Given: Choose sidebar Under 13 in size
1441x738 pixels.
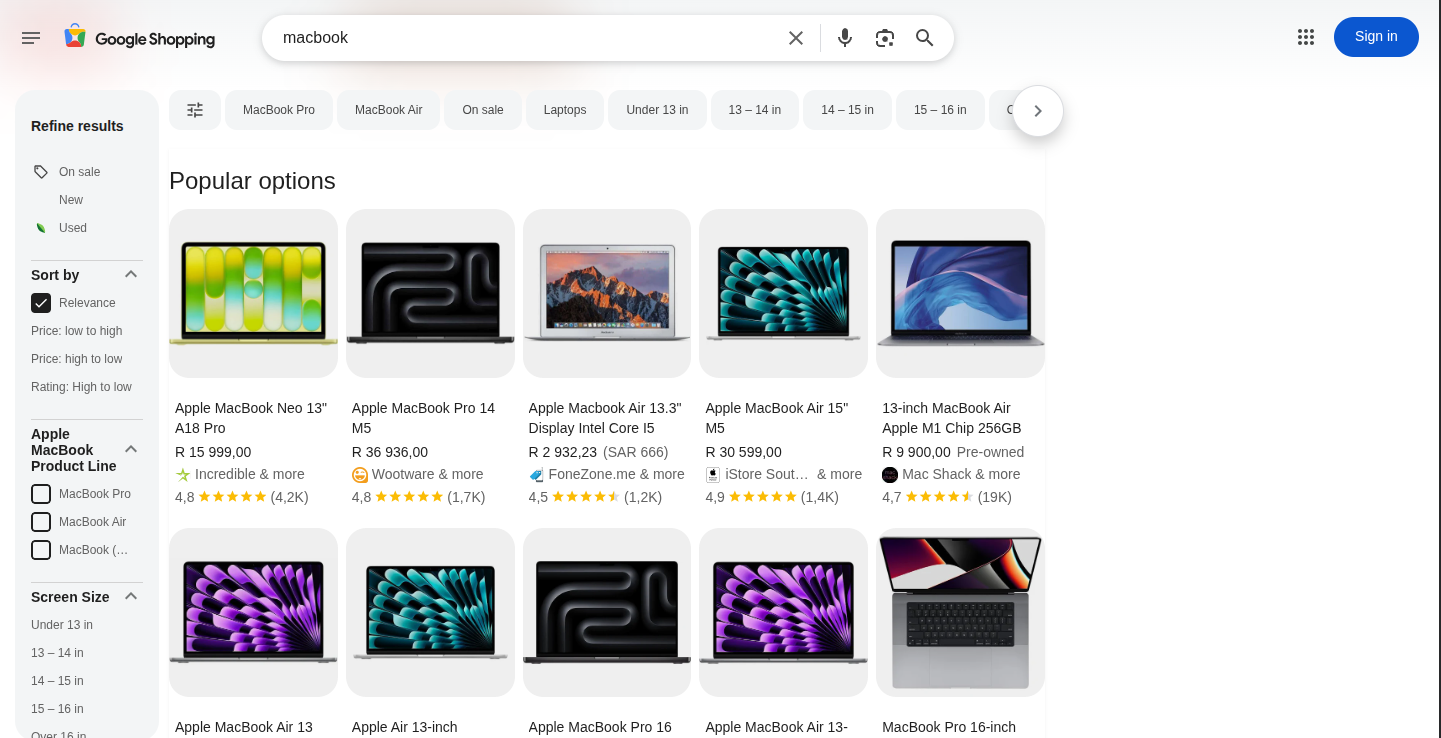Looking at the screenshot, I should (62, 625).
